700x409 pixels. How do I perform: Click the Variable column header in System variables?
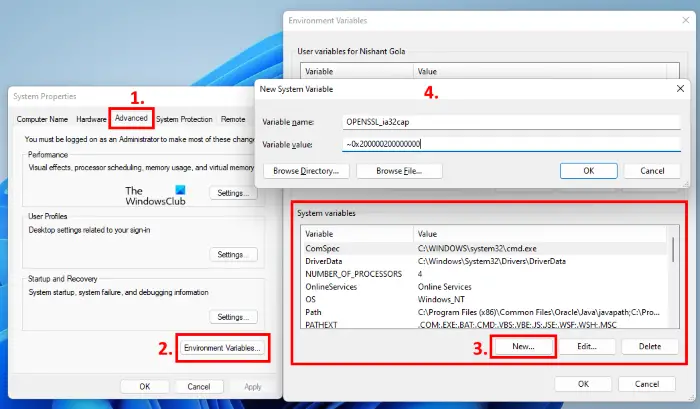pyautogui.click(x=358, y=234)
